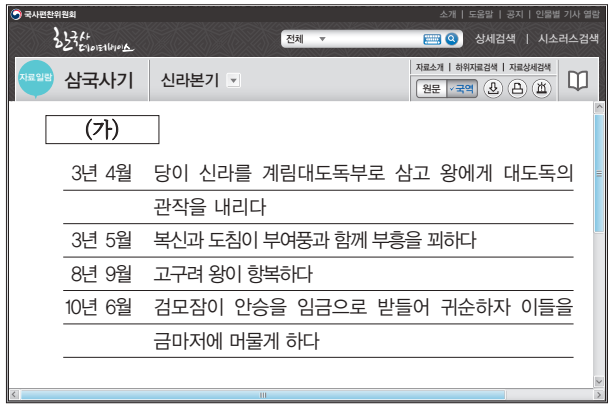Click the (가) box
The height and width of the screenshot is (406, 614).
tap(102, 129)
